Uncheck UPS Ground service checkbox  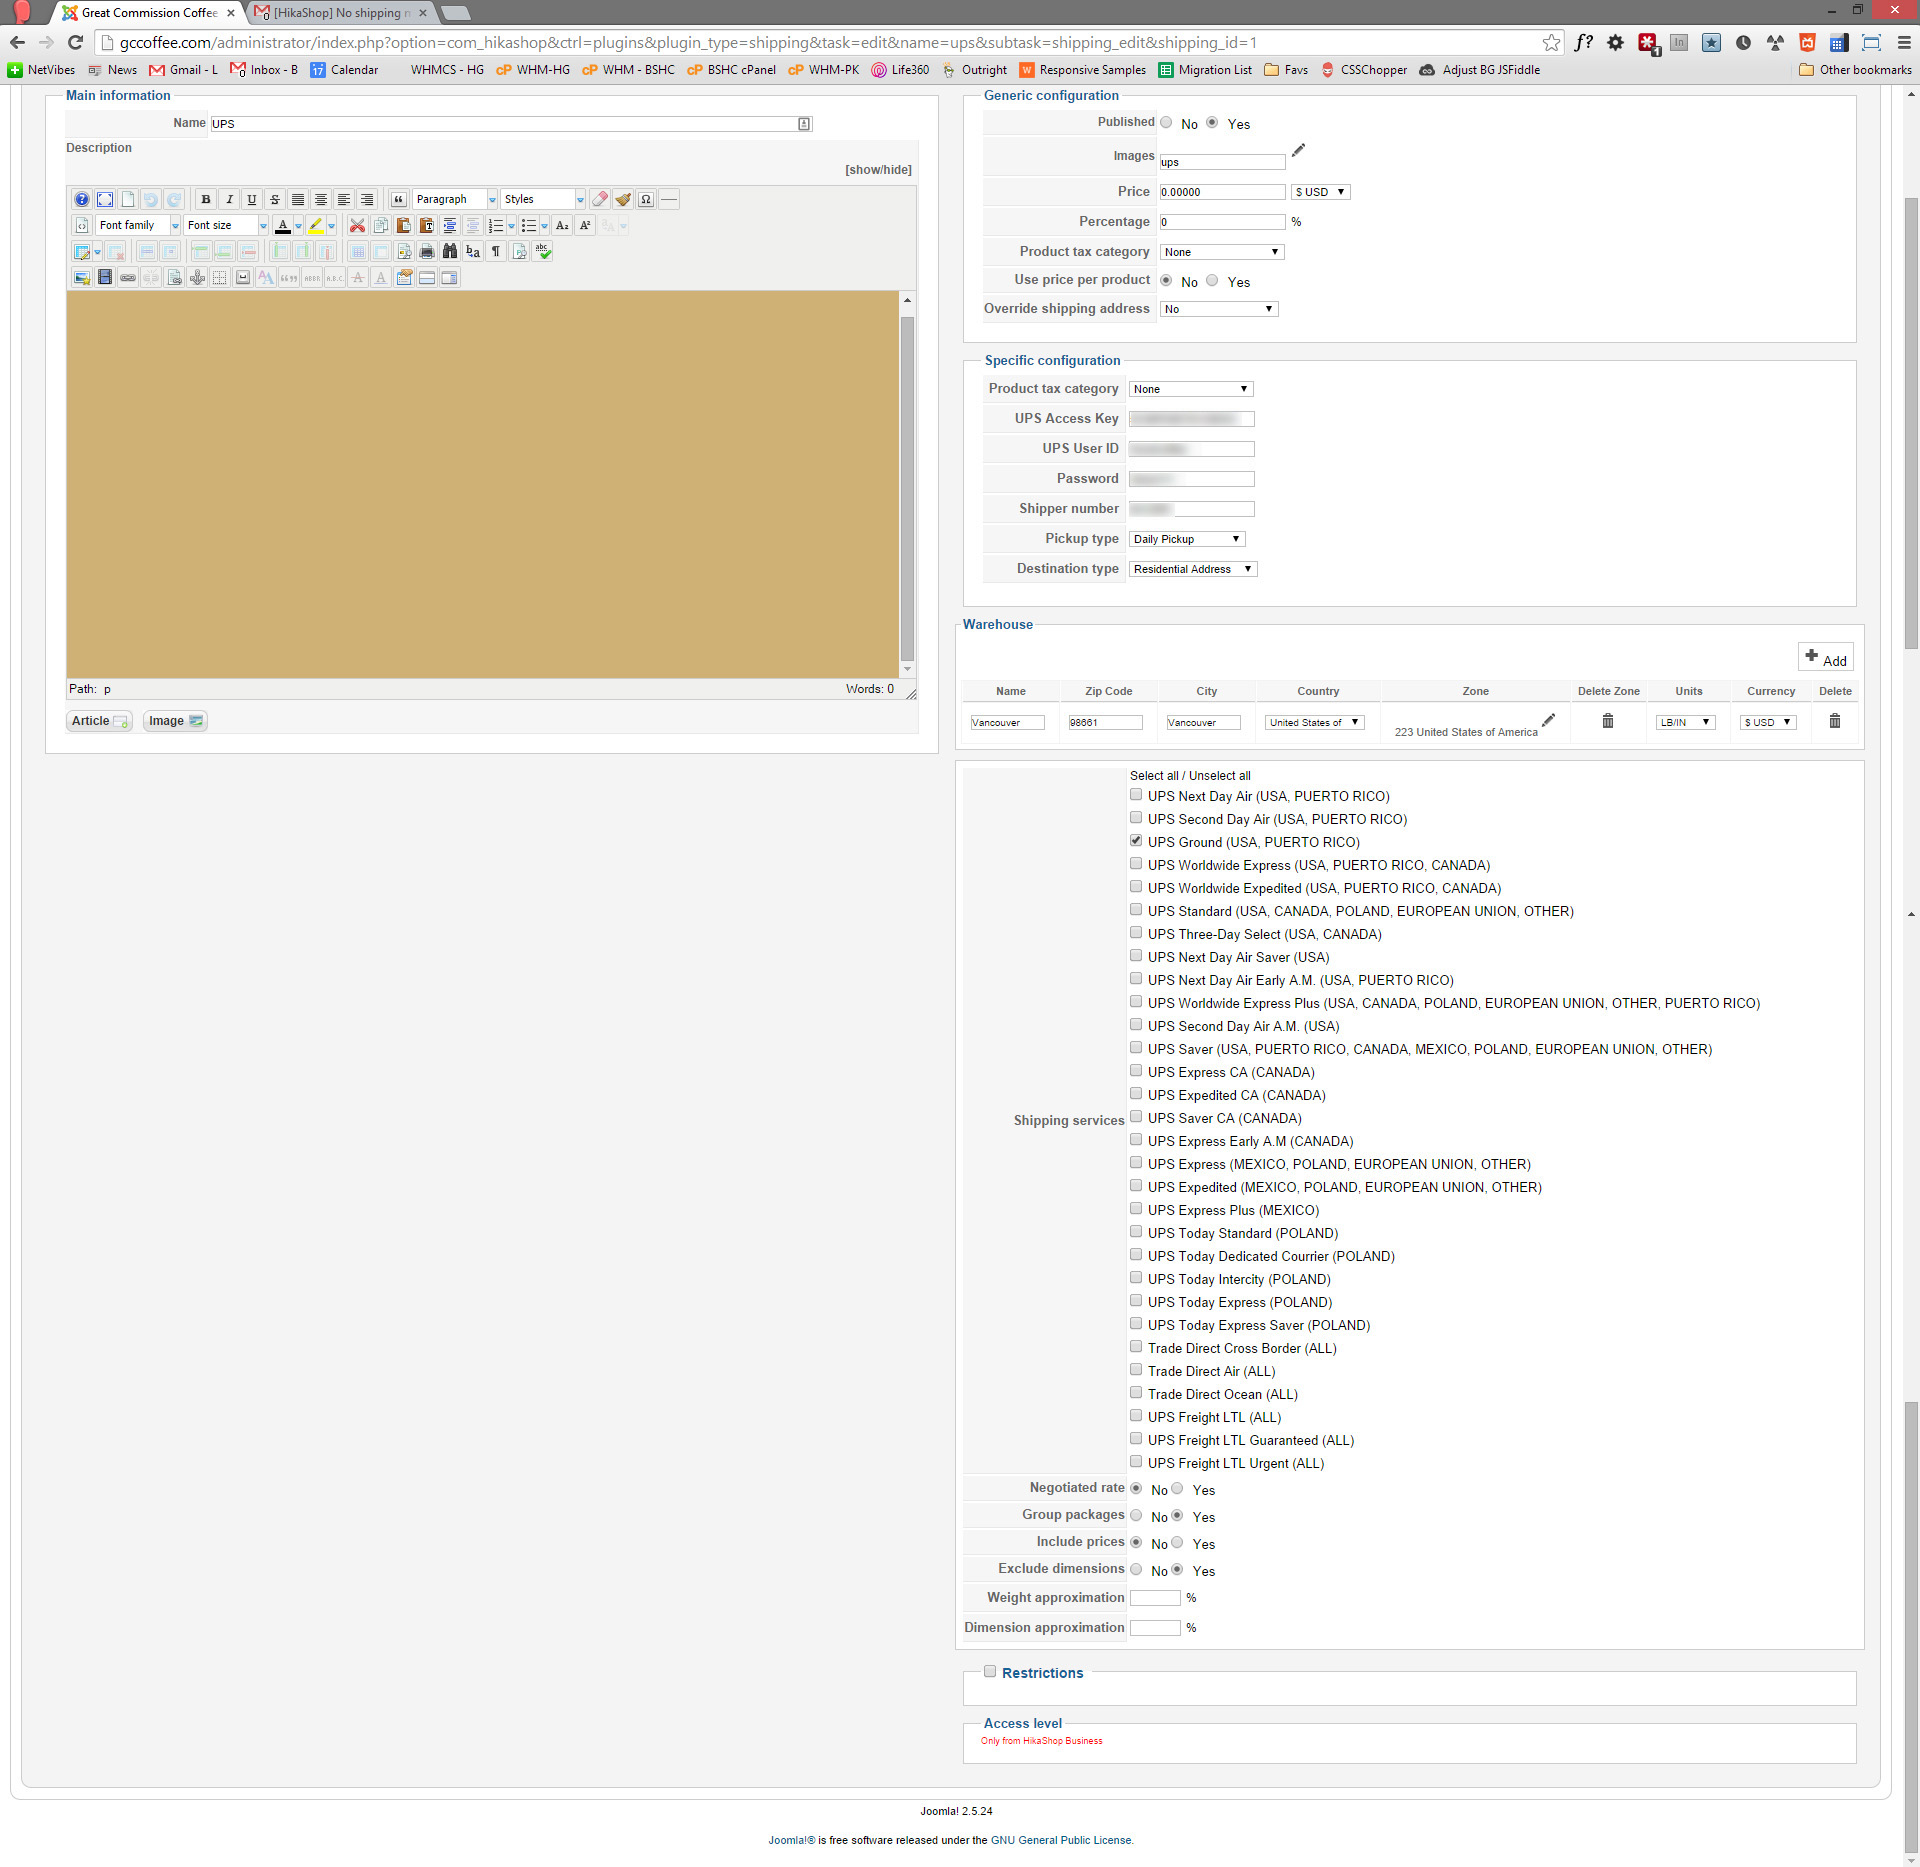(1136, 841)
